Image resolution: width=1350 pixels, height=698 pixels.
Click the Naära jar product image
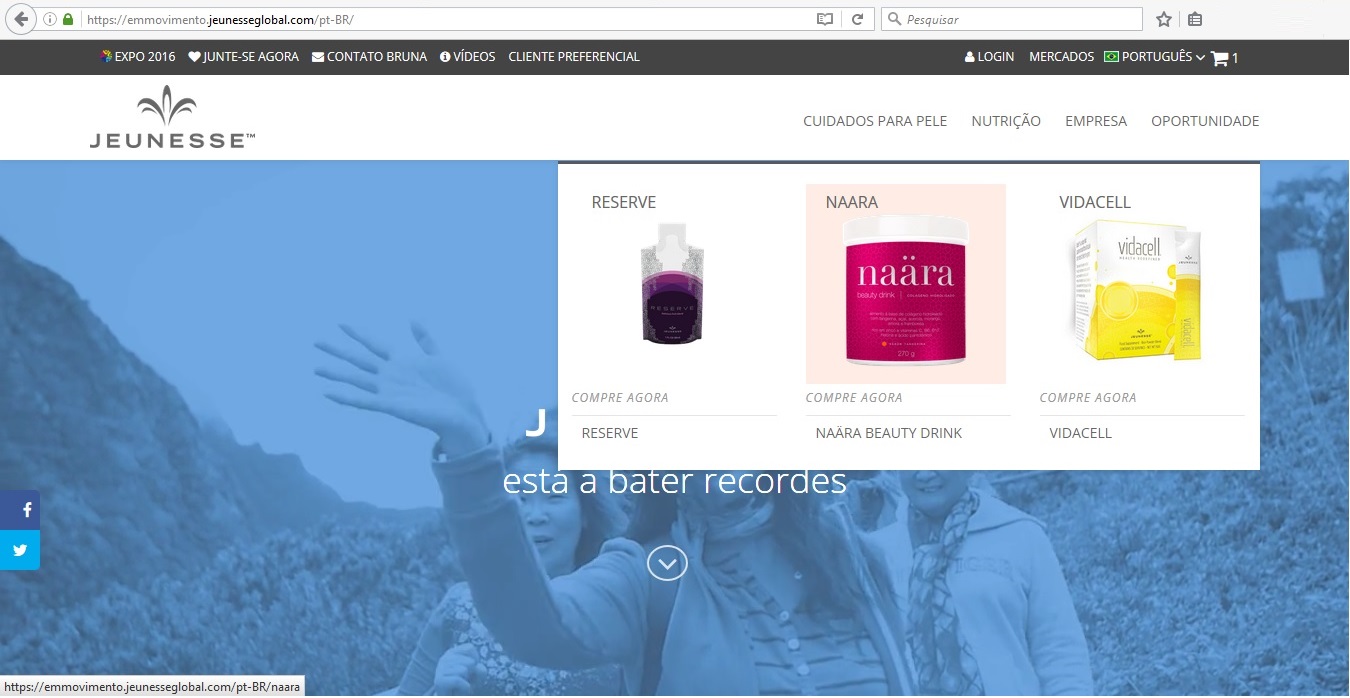tap(906, 292)
